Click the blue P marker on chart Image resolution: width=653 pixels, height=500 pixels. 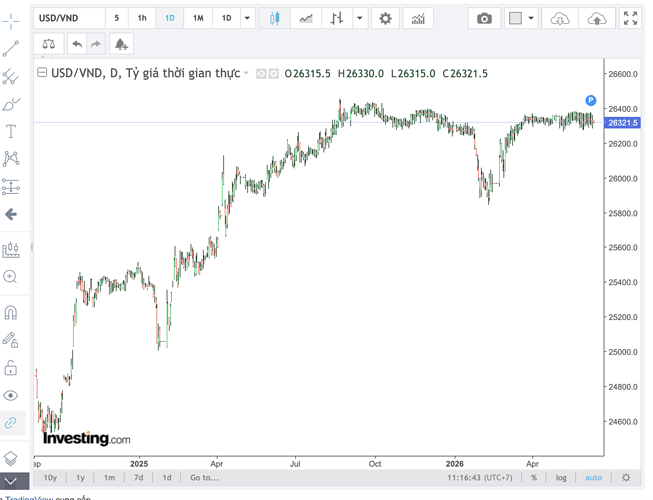pos(591,100)
